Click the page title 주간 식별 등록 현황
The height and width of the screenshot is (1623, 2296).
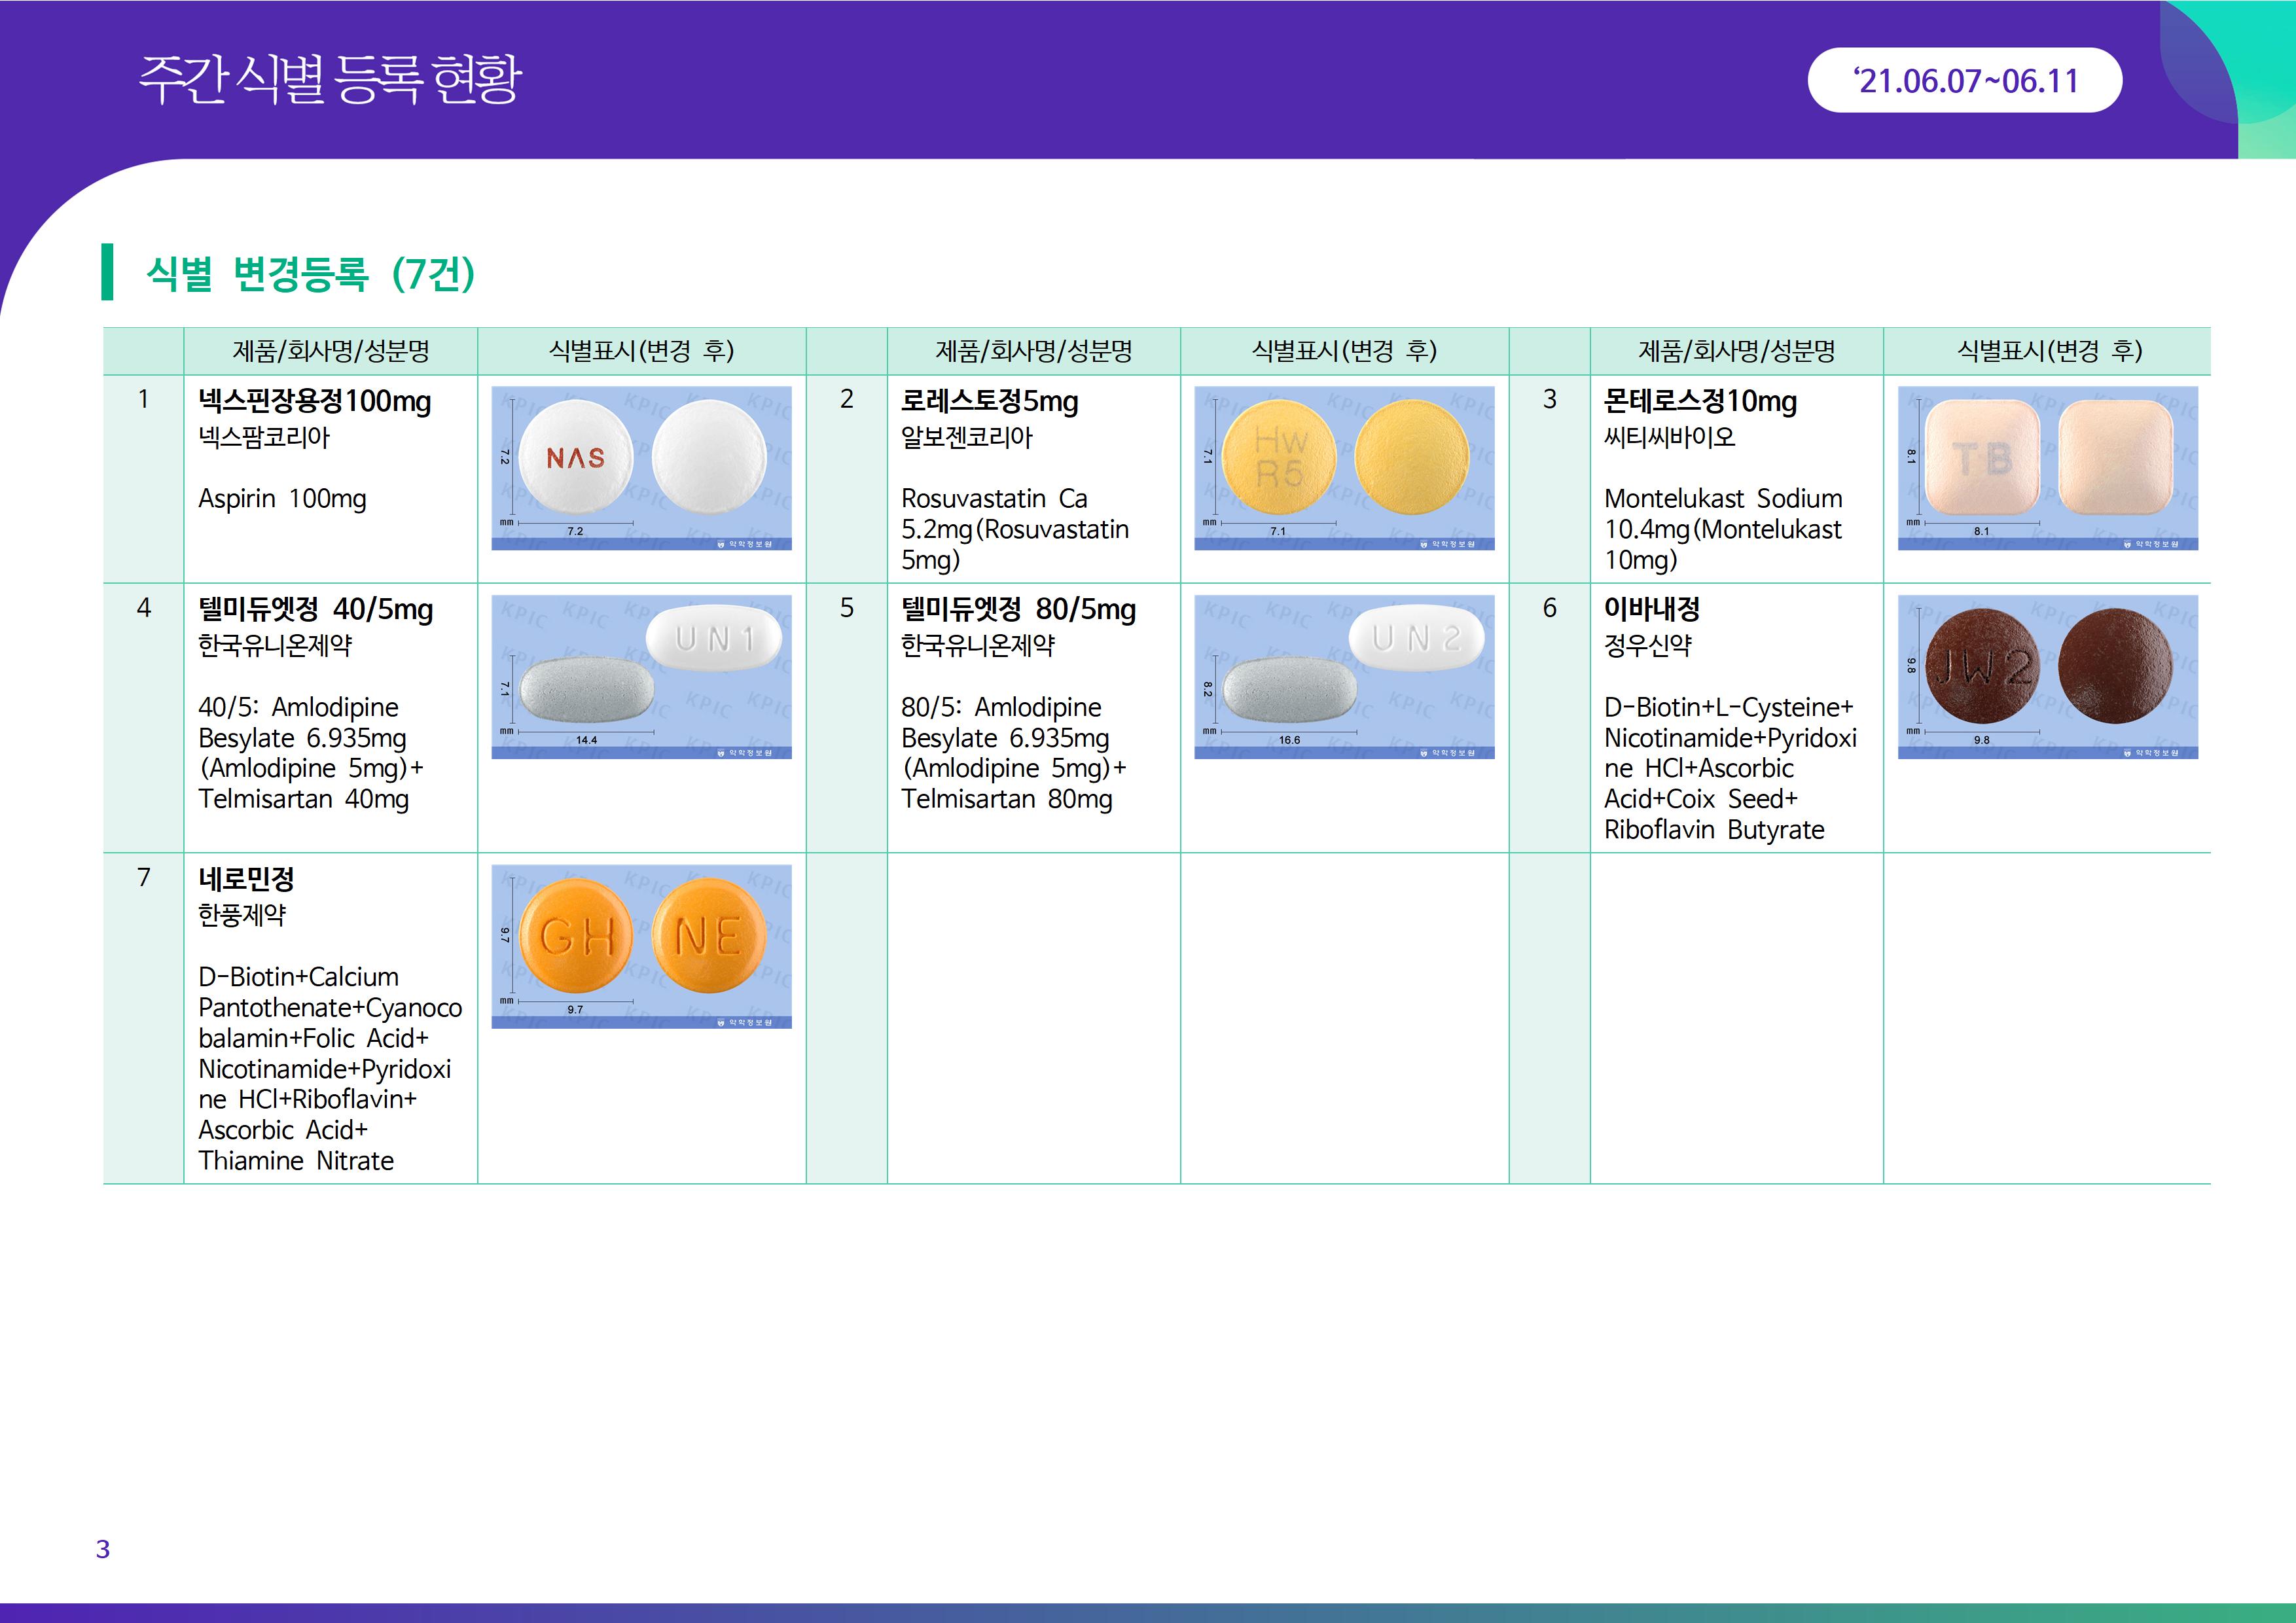coord(330,80)
